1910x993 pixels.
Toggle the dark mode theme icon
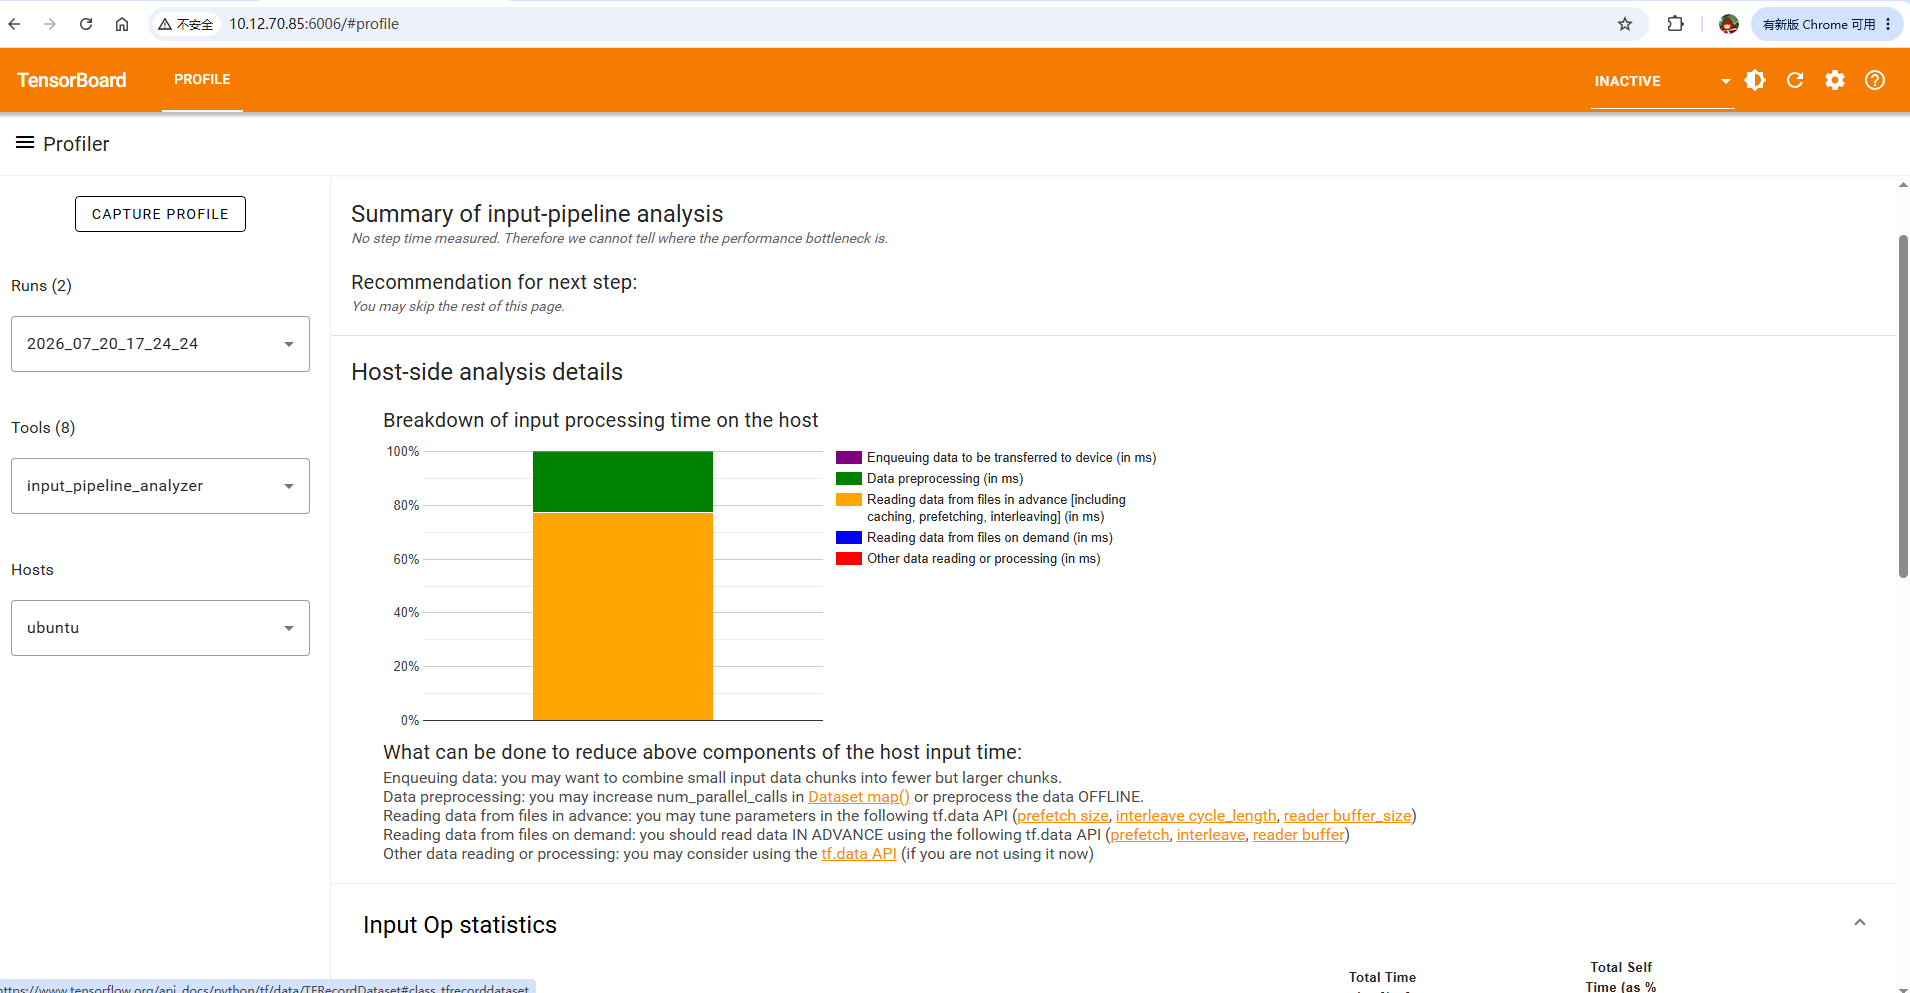1755,80
